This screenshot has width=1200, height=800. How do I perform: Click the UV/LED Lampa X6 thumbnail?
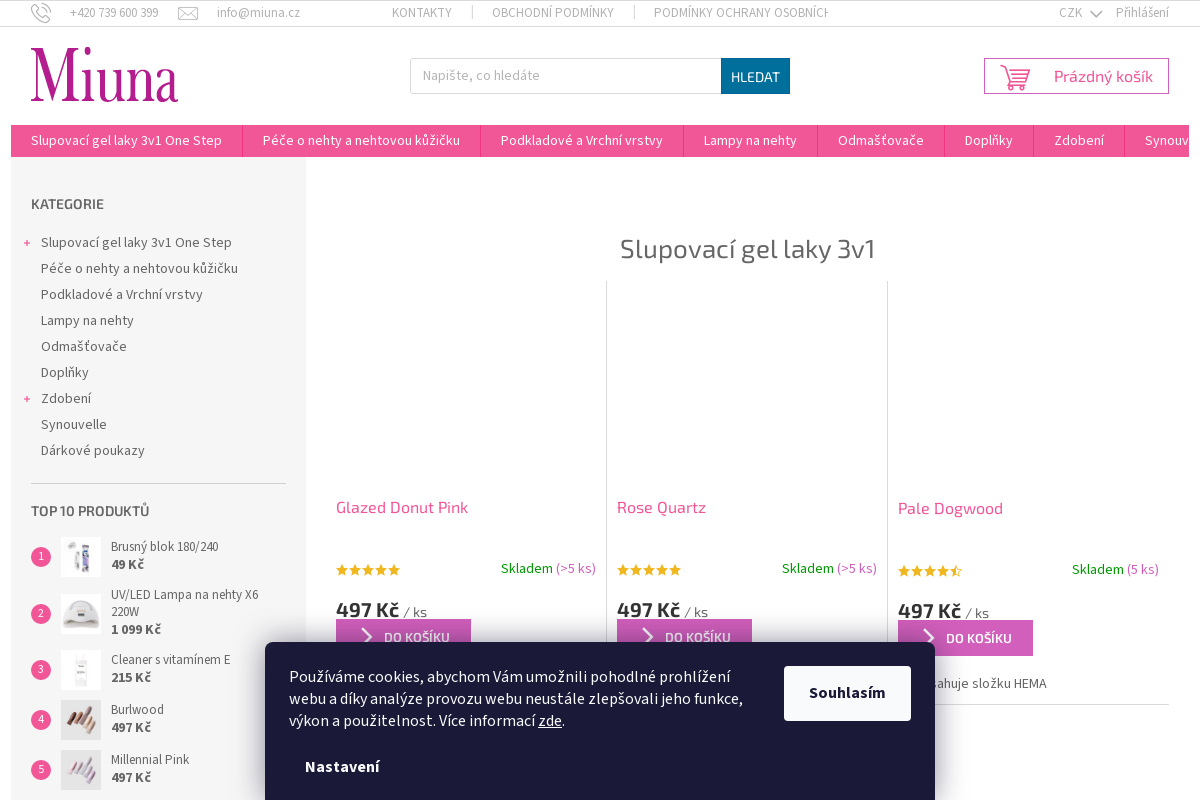pyautogui.click(x=81, y=614)
